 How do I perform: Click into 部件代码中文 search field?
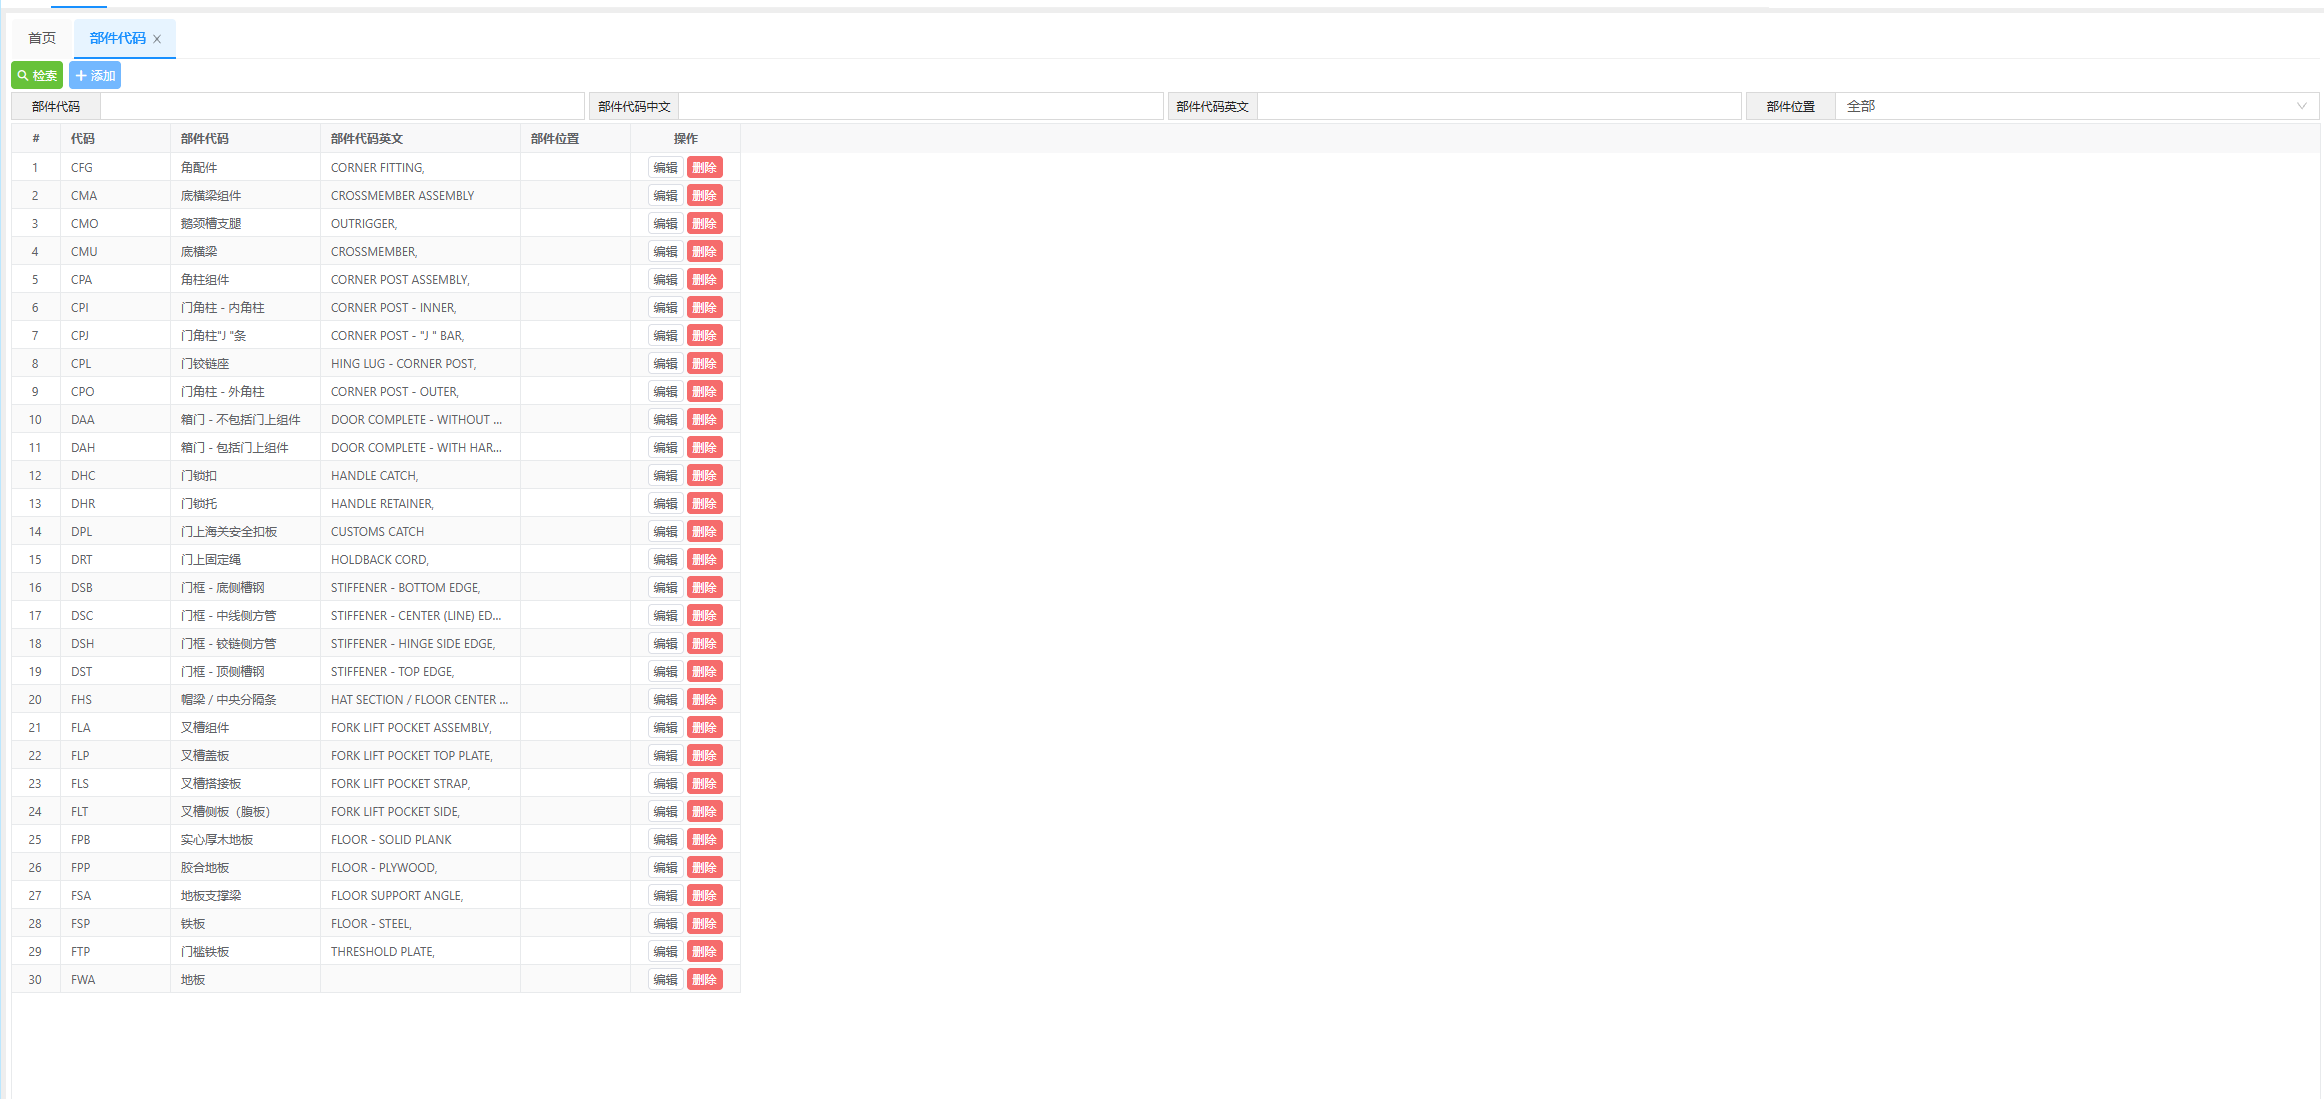coord(920,106)
